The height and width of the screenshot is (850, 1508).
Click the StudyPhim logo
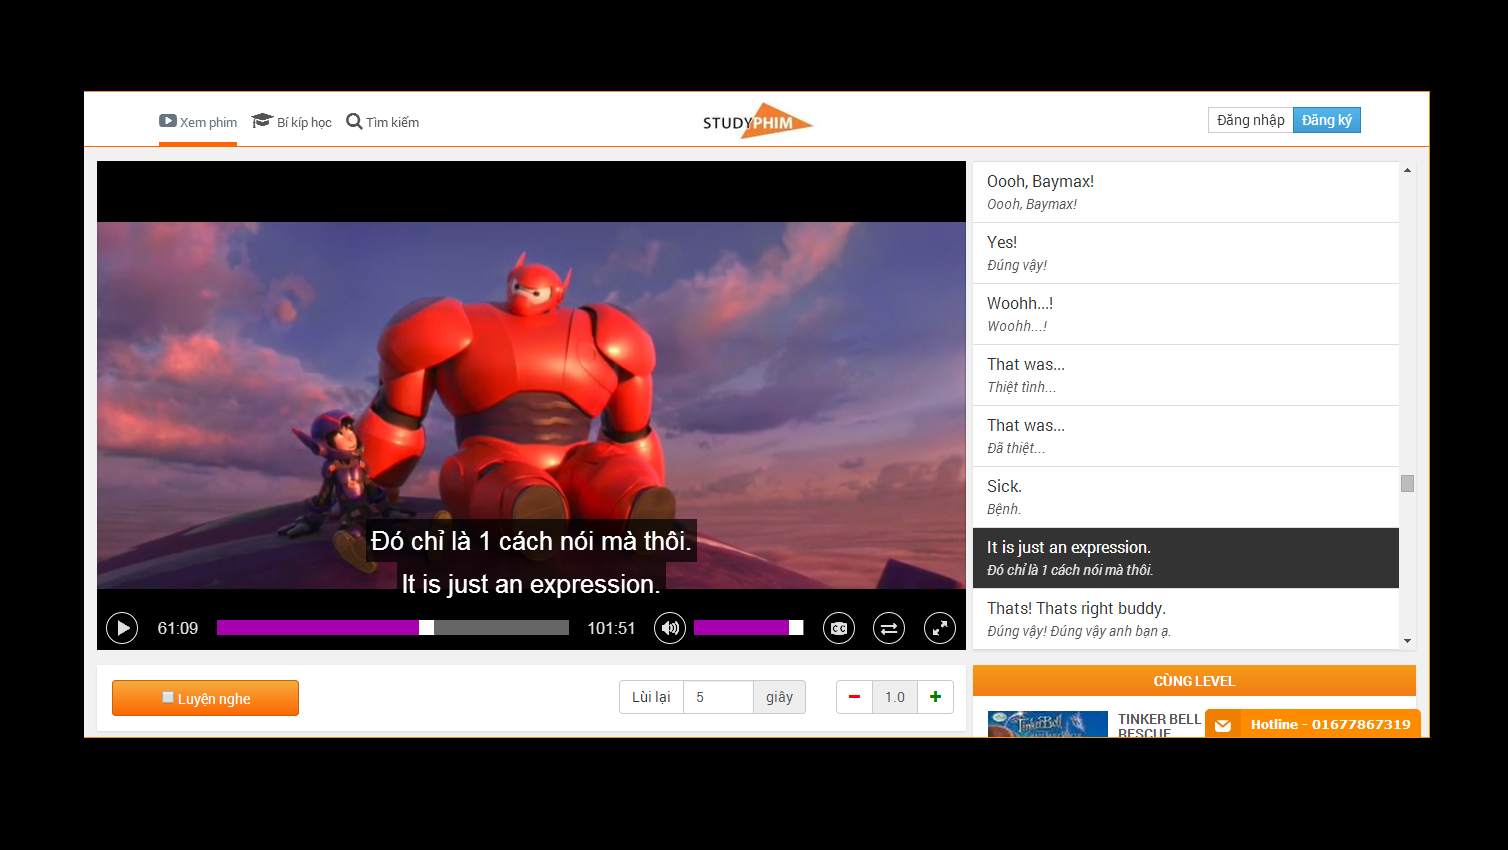(x=757, y=121)
